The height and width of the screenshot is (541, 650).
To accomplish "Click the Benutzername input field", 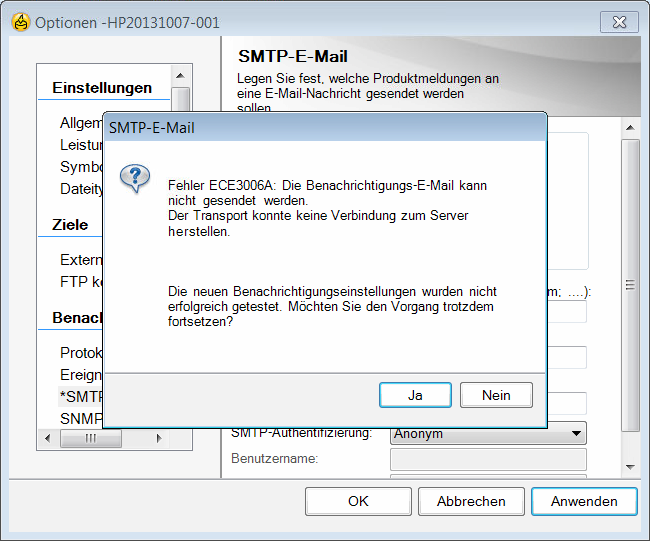I will coord(488,459).
